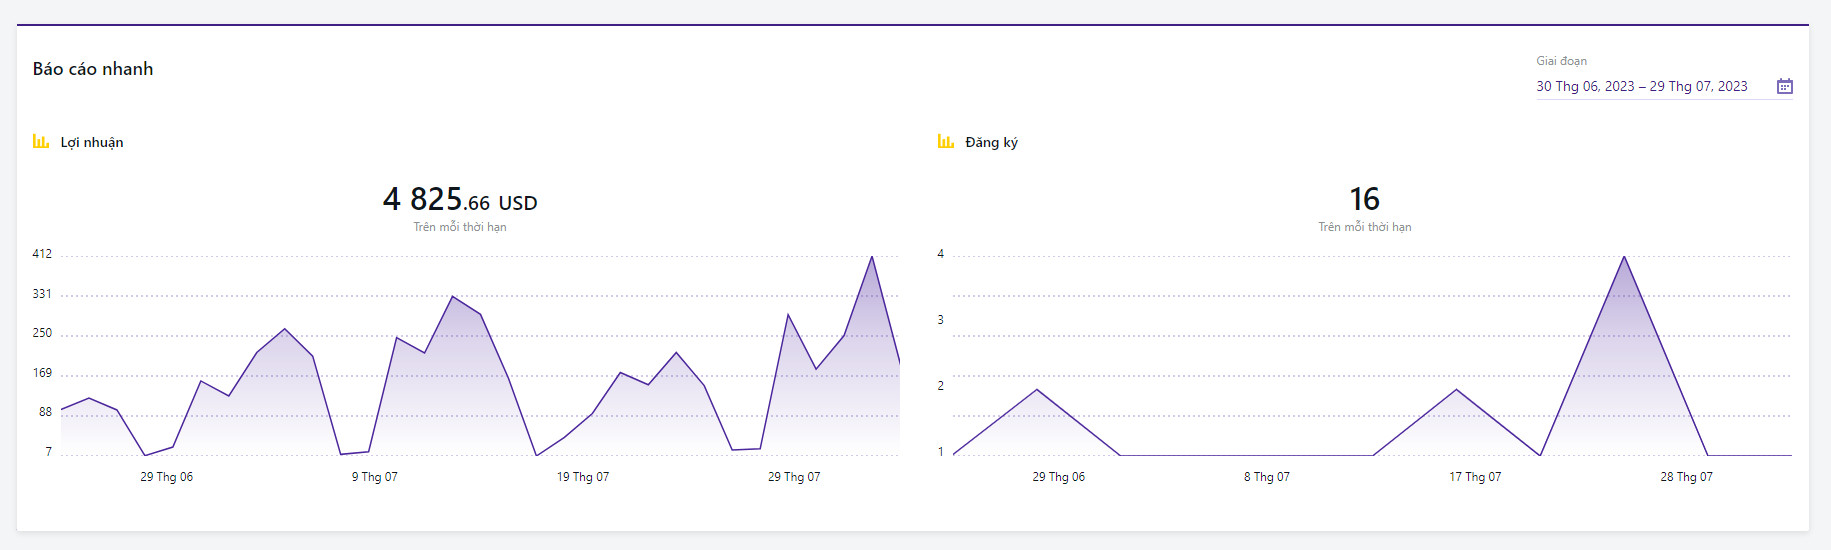Screen dimensions: 1831x550
Task: Click the Lợi nhuận chart title
Action: coord(92,142)
